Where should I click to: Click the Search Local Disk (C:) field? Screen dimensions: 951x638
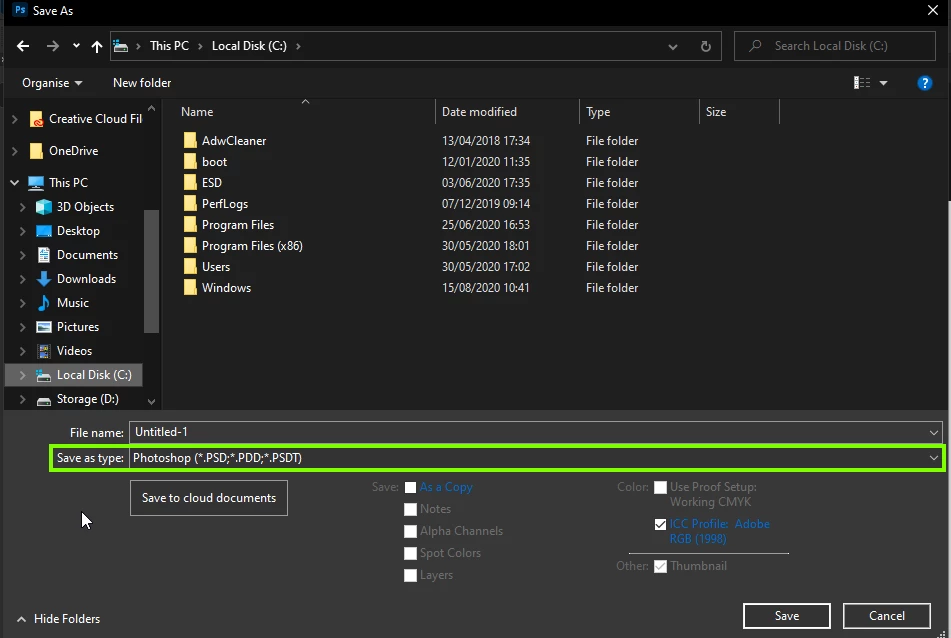[x=835, y=46]
